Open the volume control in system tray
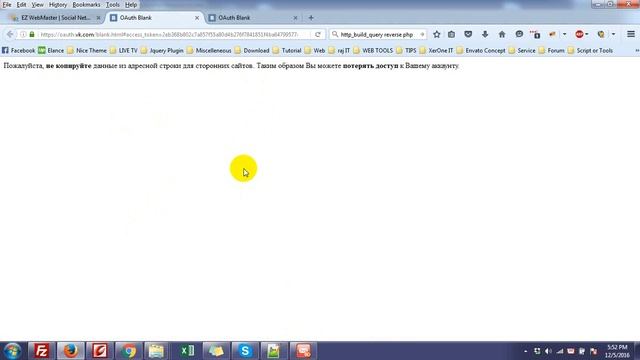This screenshot has width=640, height=360. coord(548,351)
